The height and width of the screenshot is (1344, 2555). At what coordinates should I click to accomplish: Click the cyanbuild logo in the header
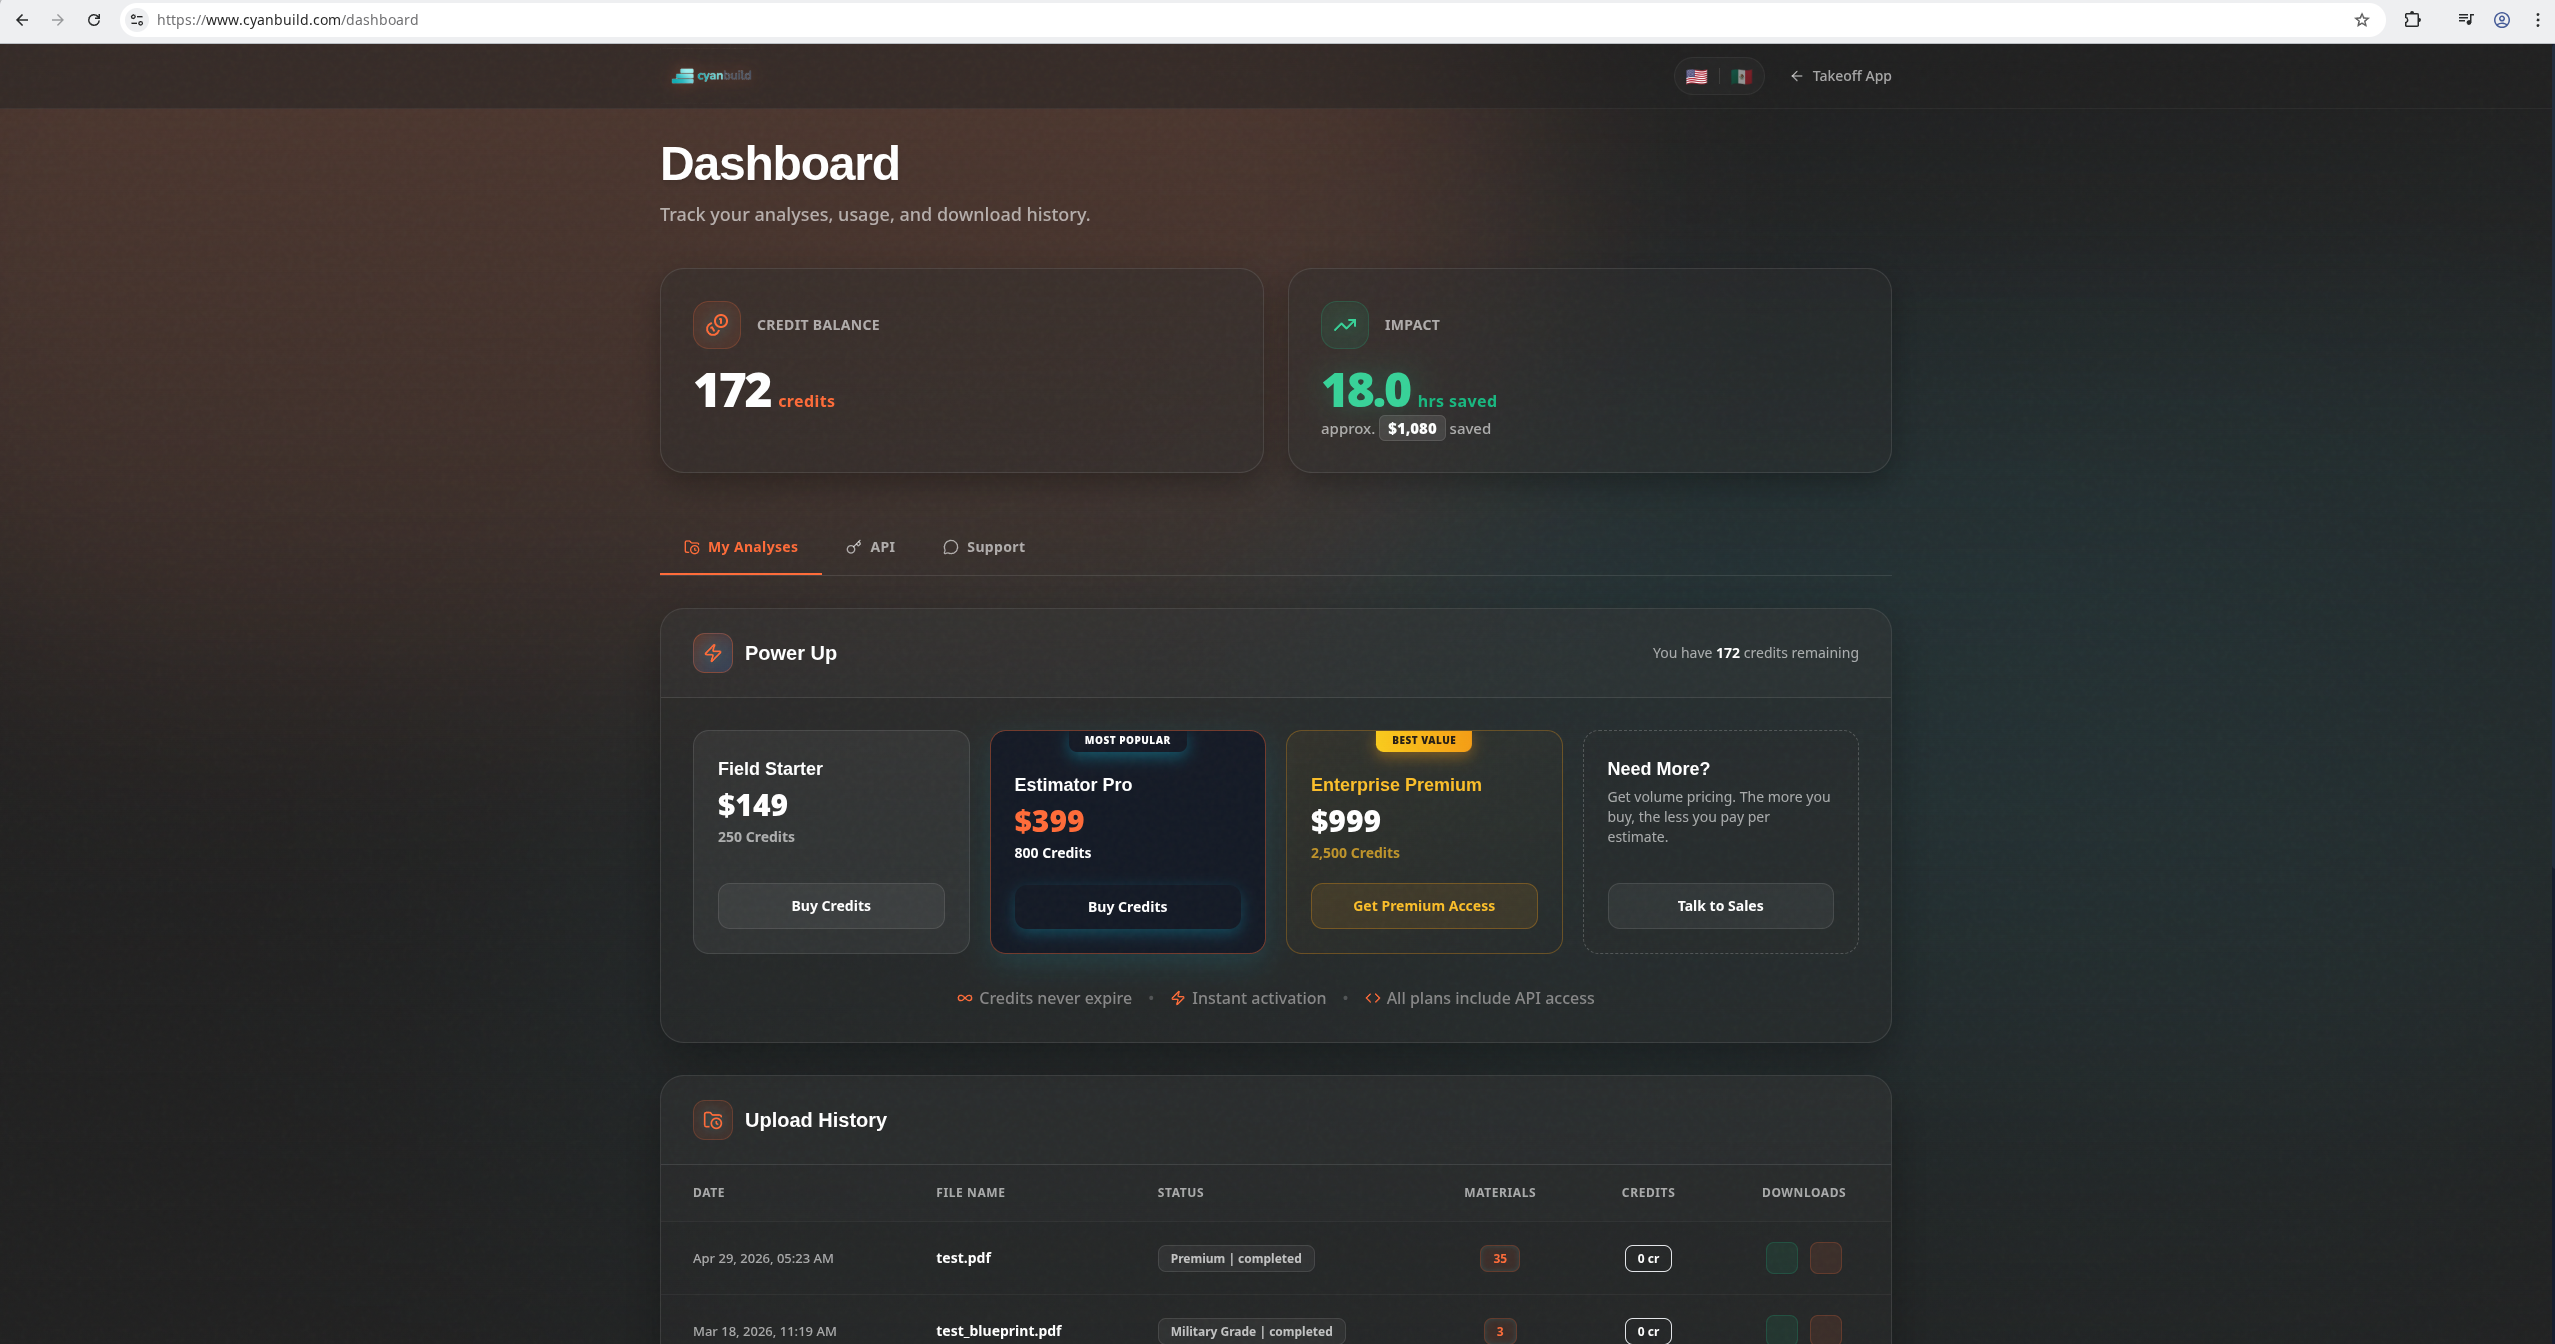[711, 76]
